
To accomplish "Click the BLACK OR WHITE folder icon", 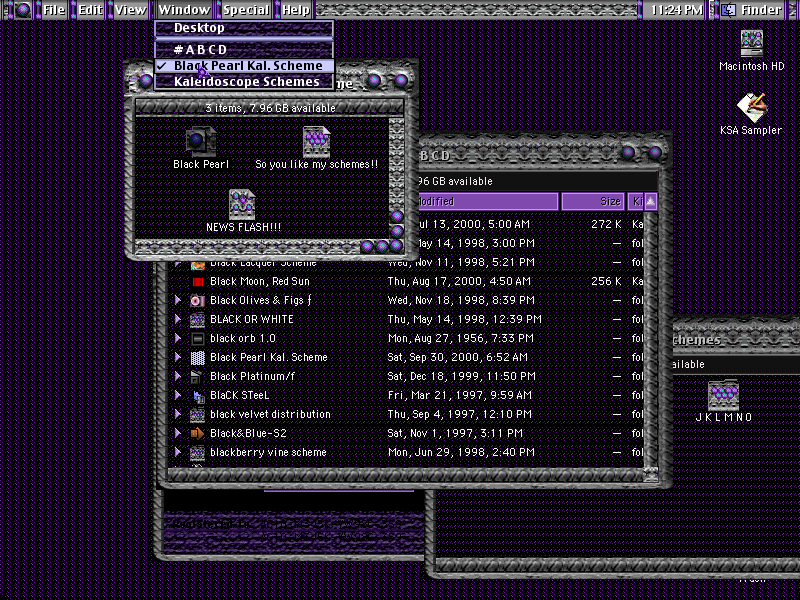I will coord(197,320).
